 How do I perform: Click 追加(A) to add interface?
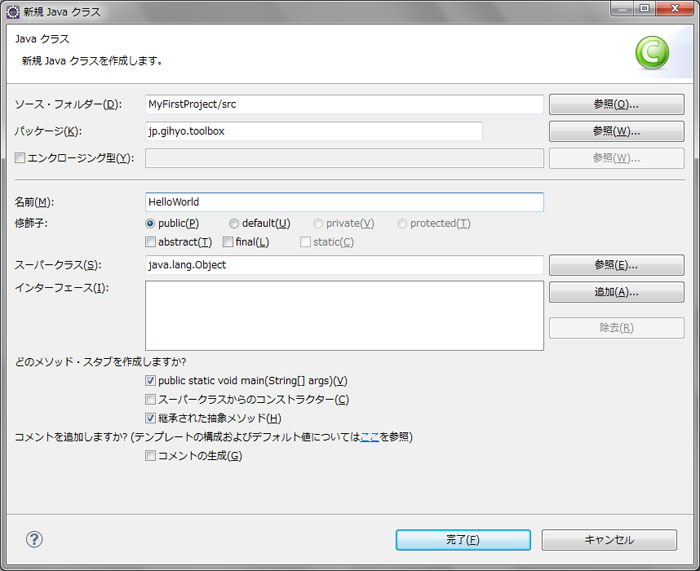coord(617,292)
